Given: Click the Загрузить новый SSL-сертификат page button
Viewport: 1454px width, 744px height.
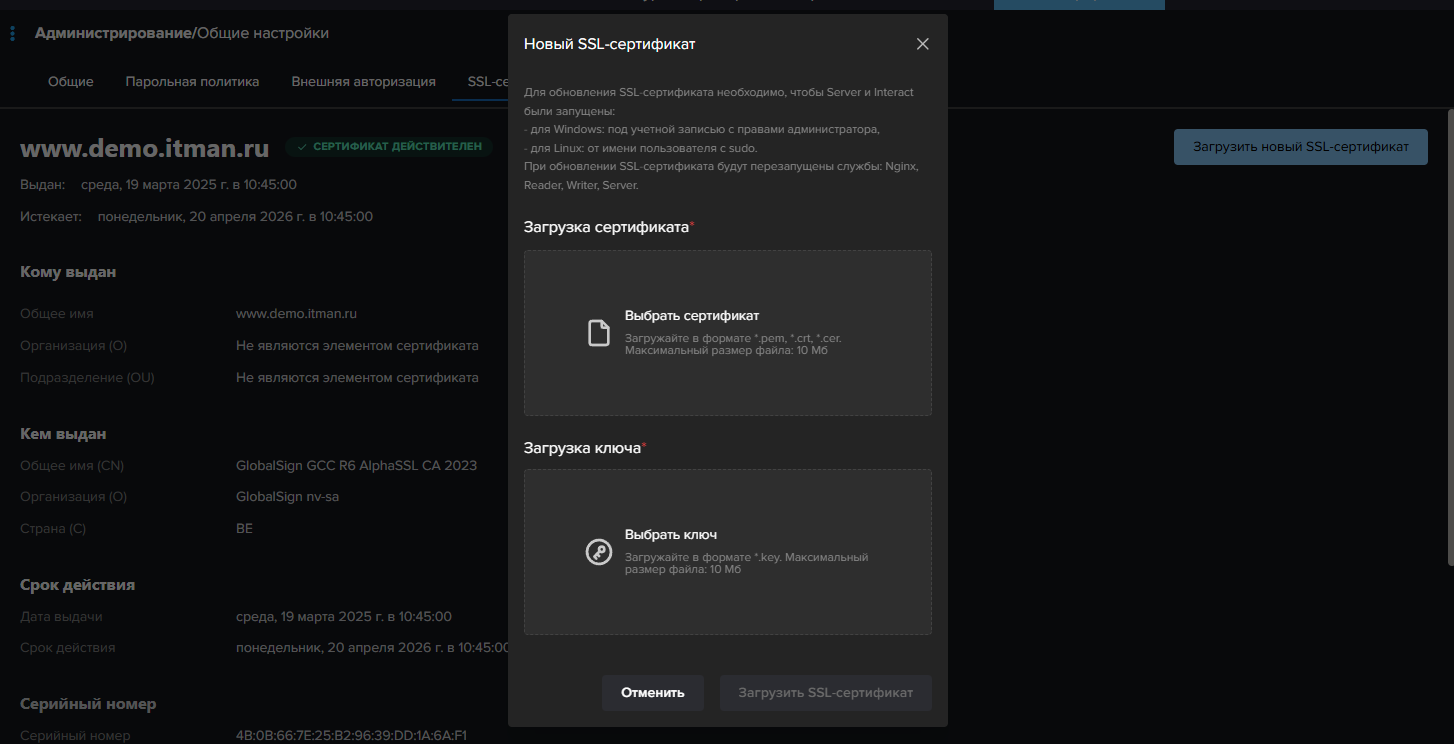Looking at the screenshot, I should click(1300, 147).
